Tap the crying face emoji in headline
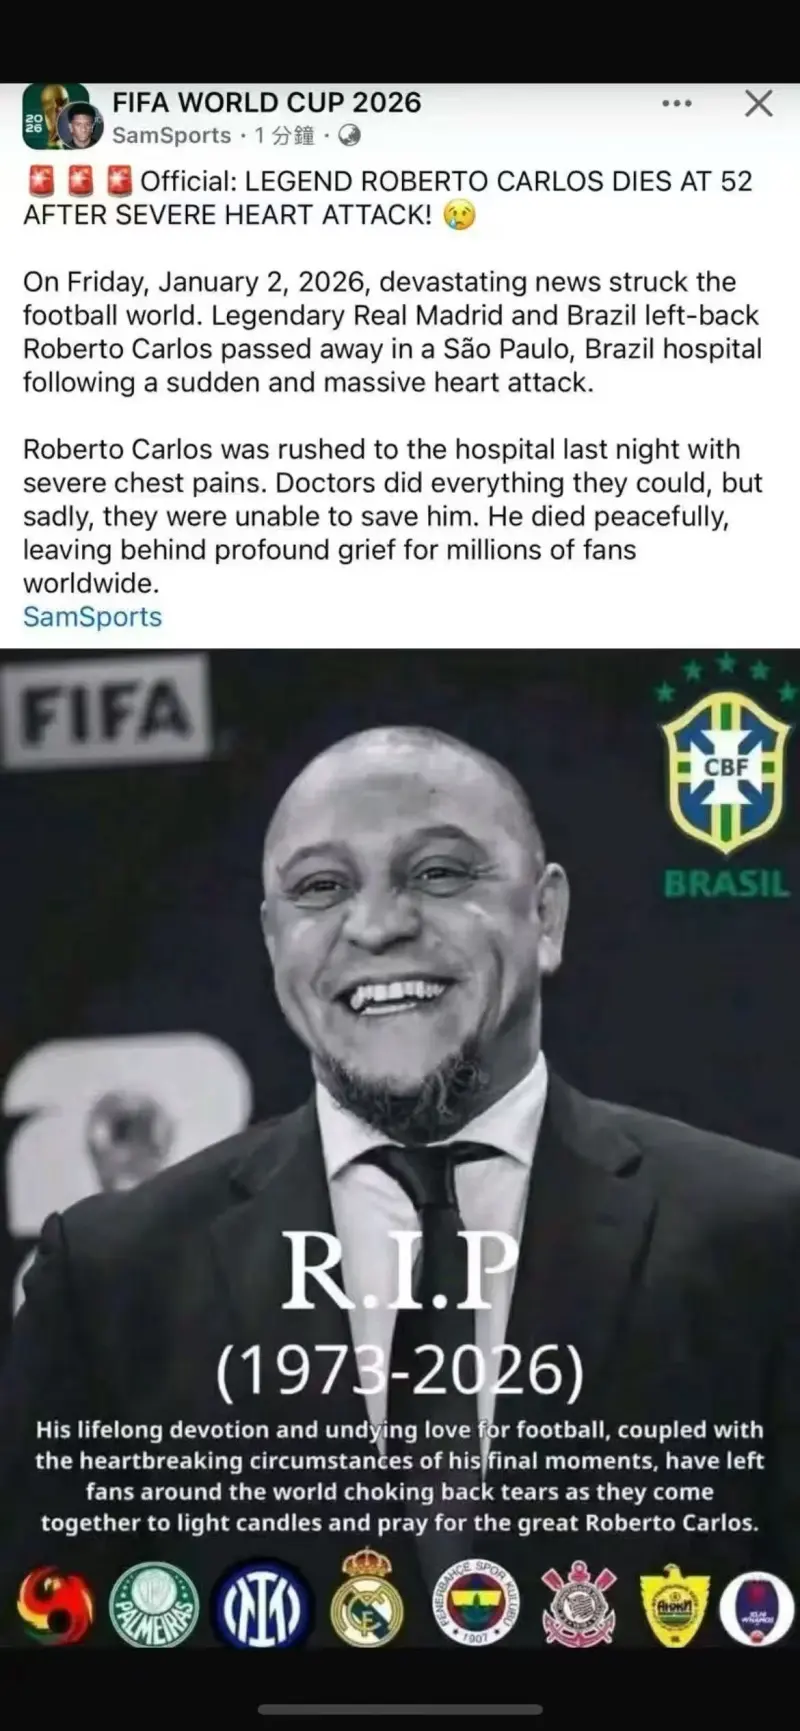 [x=459, y=214]
